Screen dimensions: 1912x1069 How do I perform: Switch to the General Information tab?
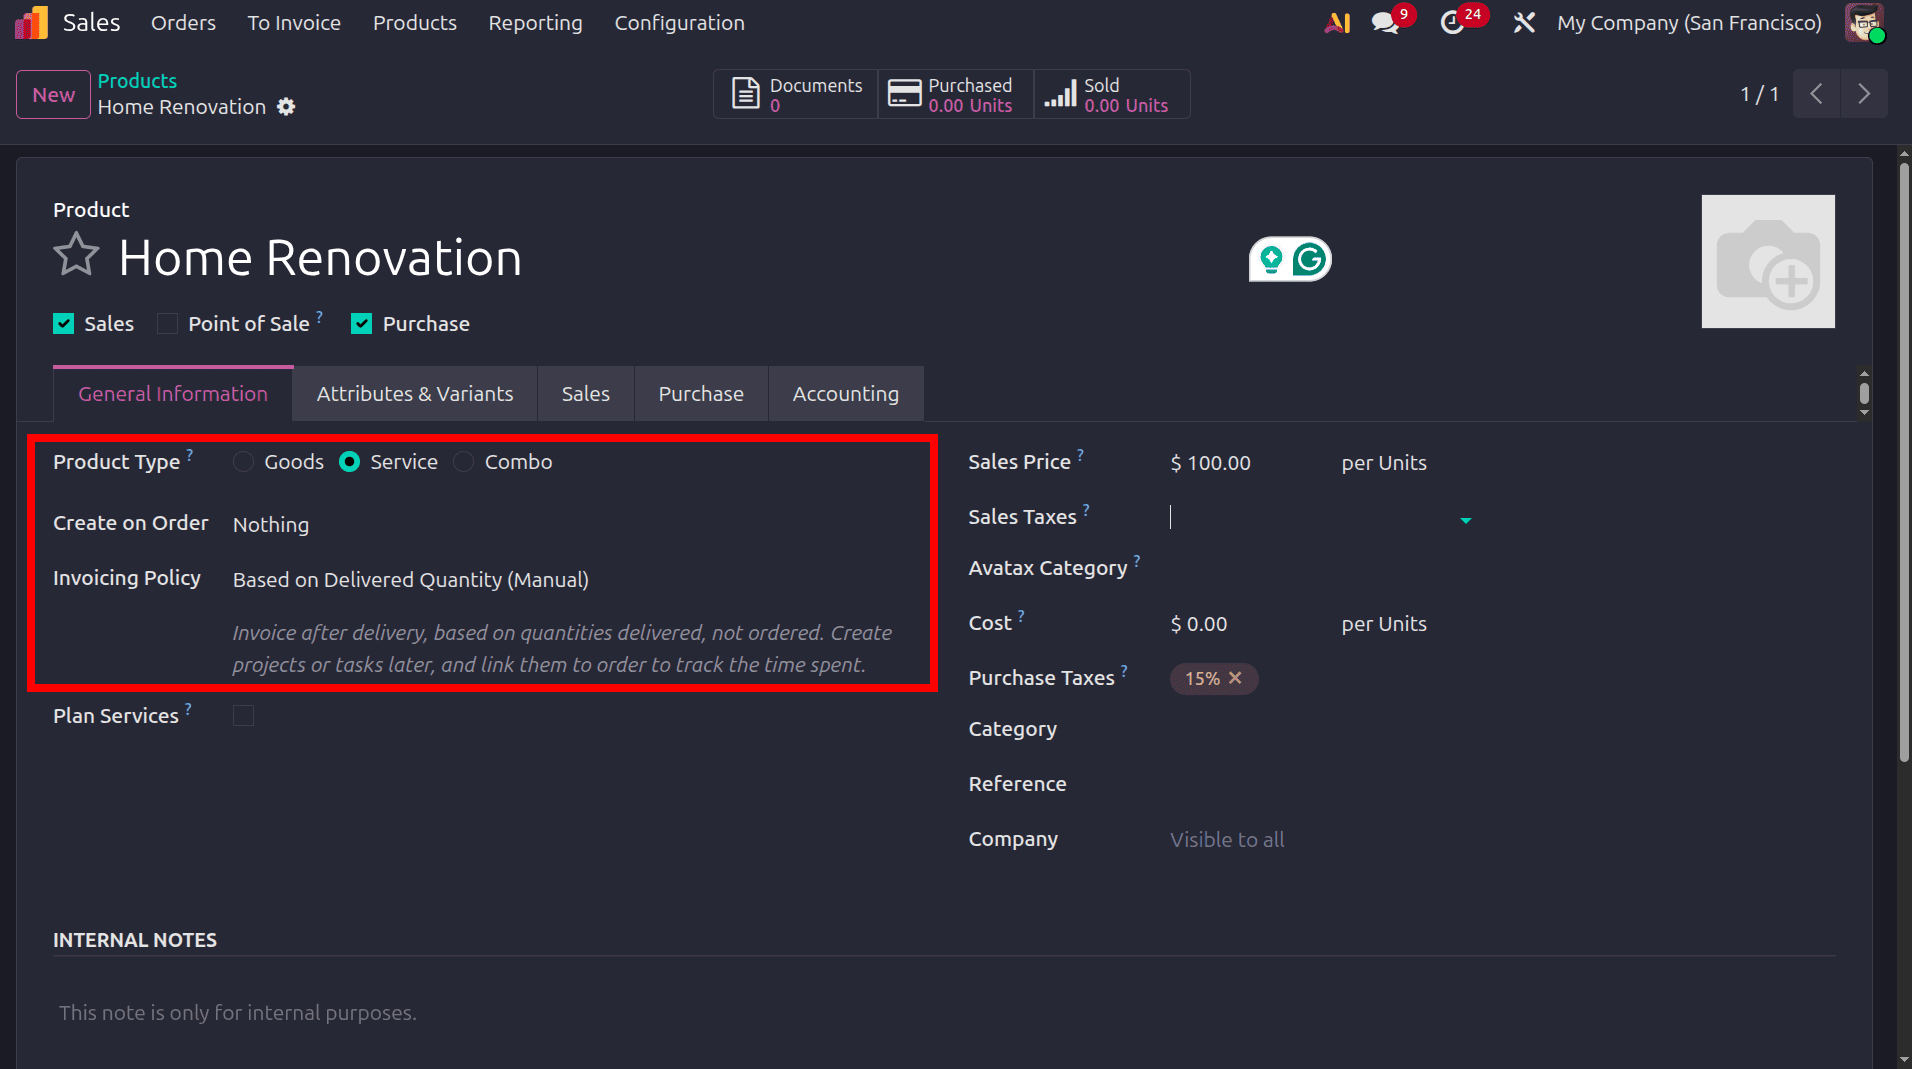pos(173,394)
